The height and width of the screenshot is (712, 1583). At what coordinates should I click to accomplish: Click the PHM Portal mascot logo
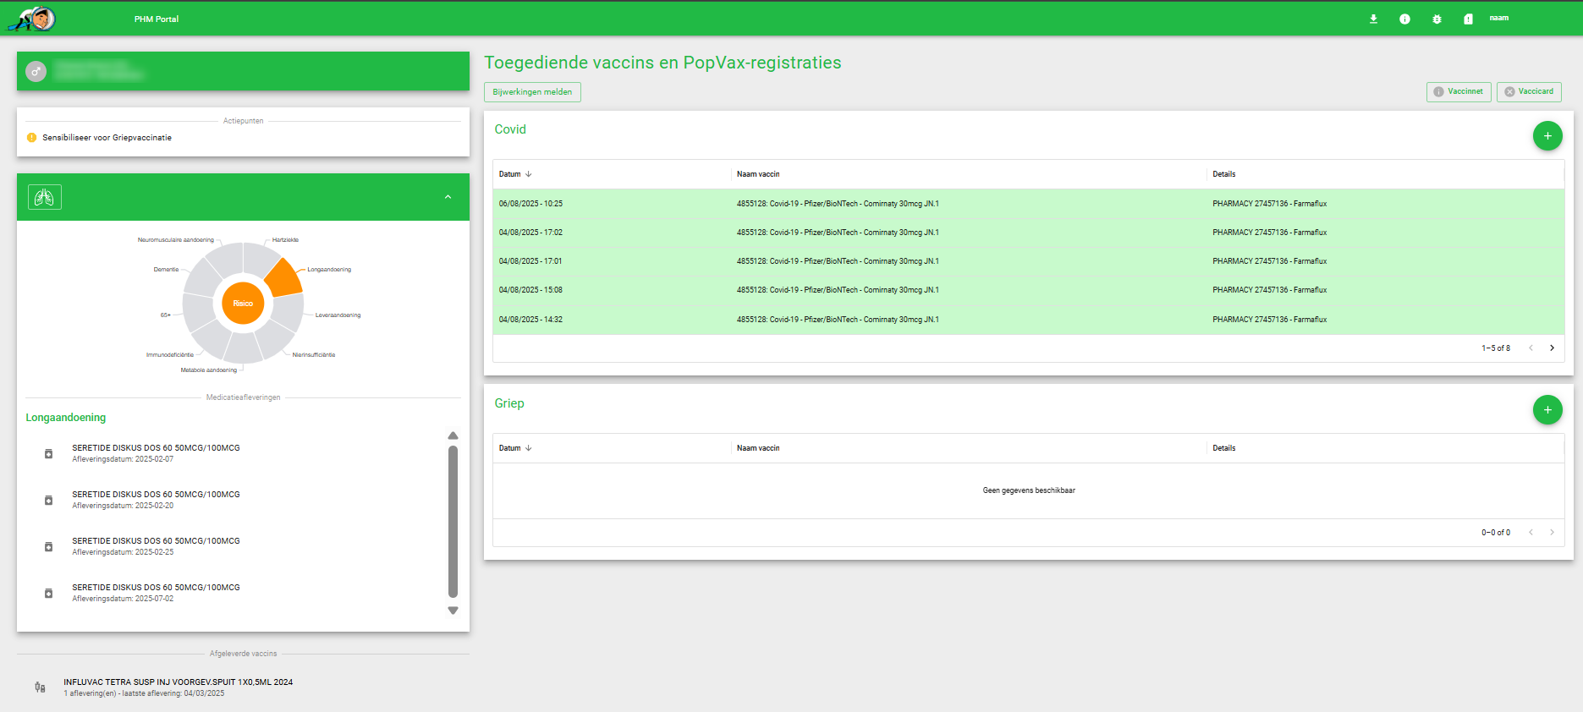click(x=33, y=18)
